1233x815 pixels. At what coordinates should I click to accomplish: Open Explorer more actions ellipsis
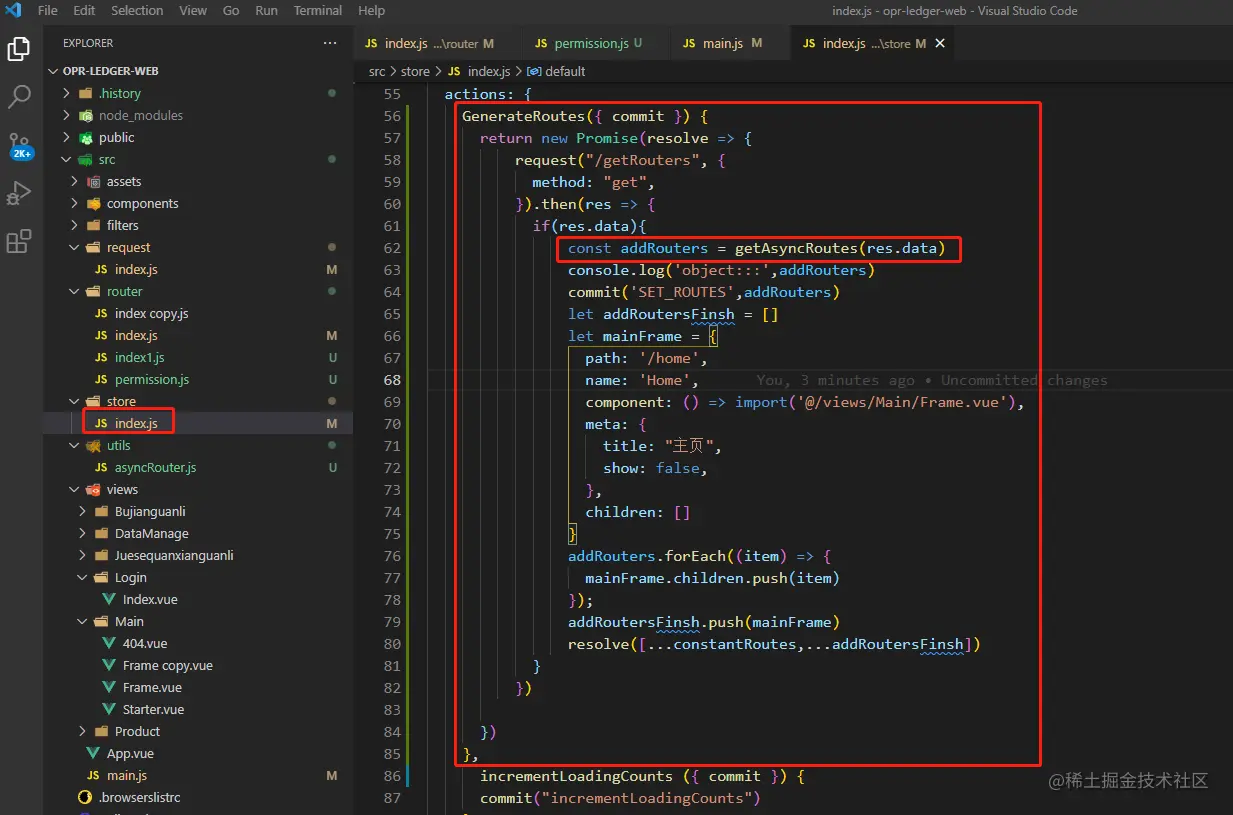330,43
